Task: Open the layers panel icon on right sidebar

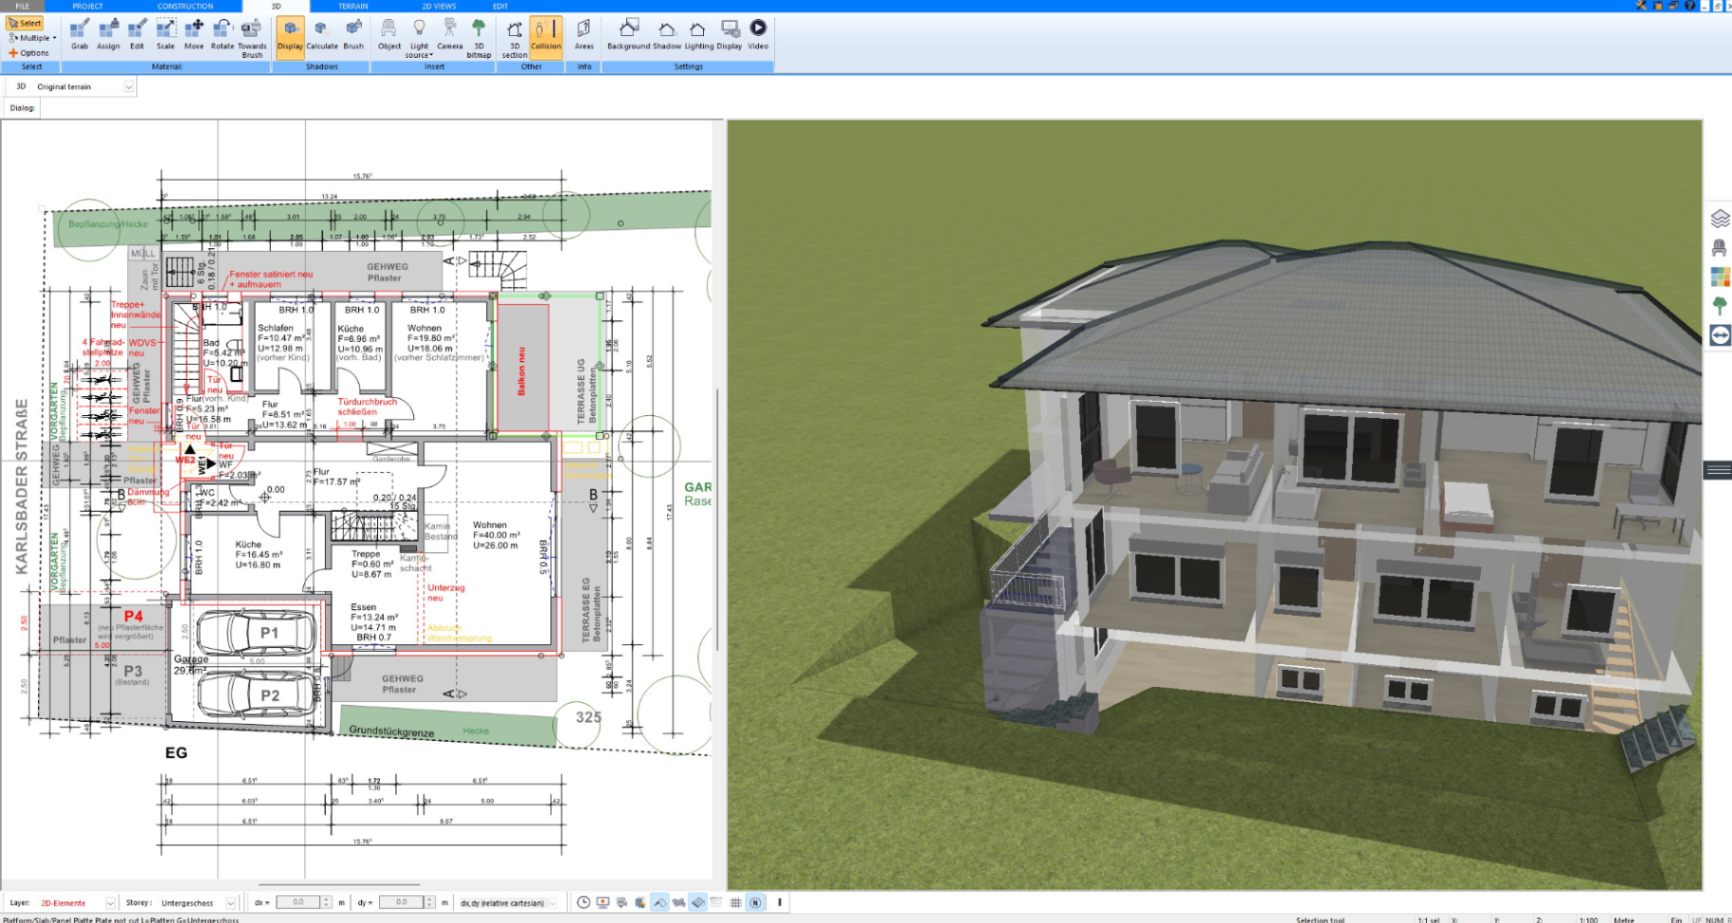Action: pyautogui.click(x=1720, y=218)
